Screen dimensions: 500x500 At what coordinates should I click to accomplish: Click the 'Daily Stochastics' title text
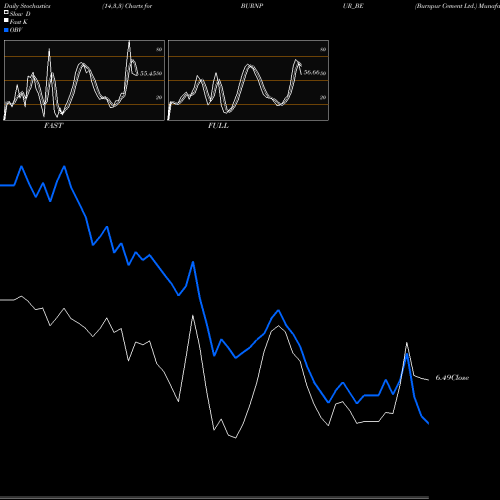tap(27, 6)
